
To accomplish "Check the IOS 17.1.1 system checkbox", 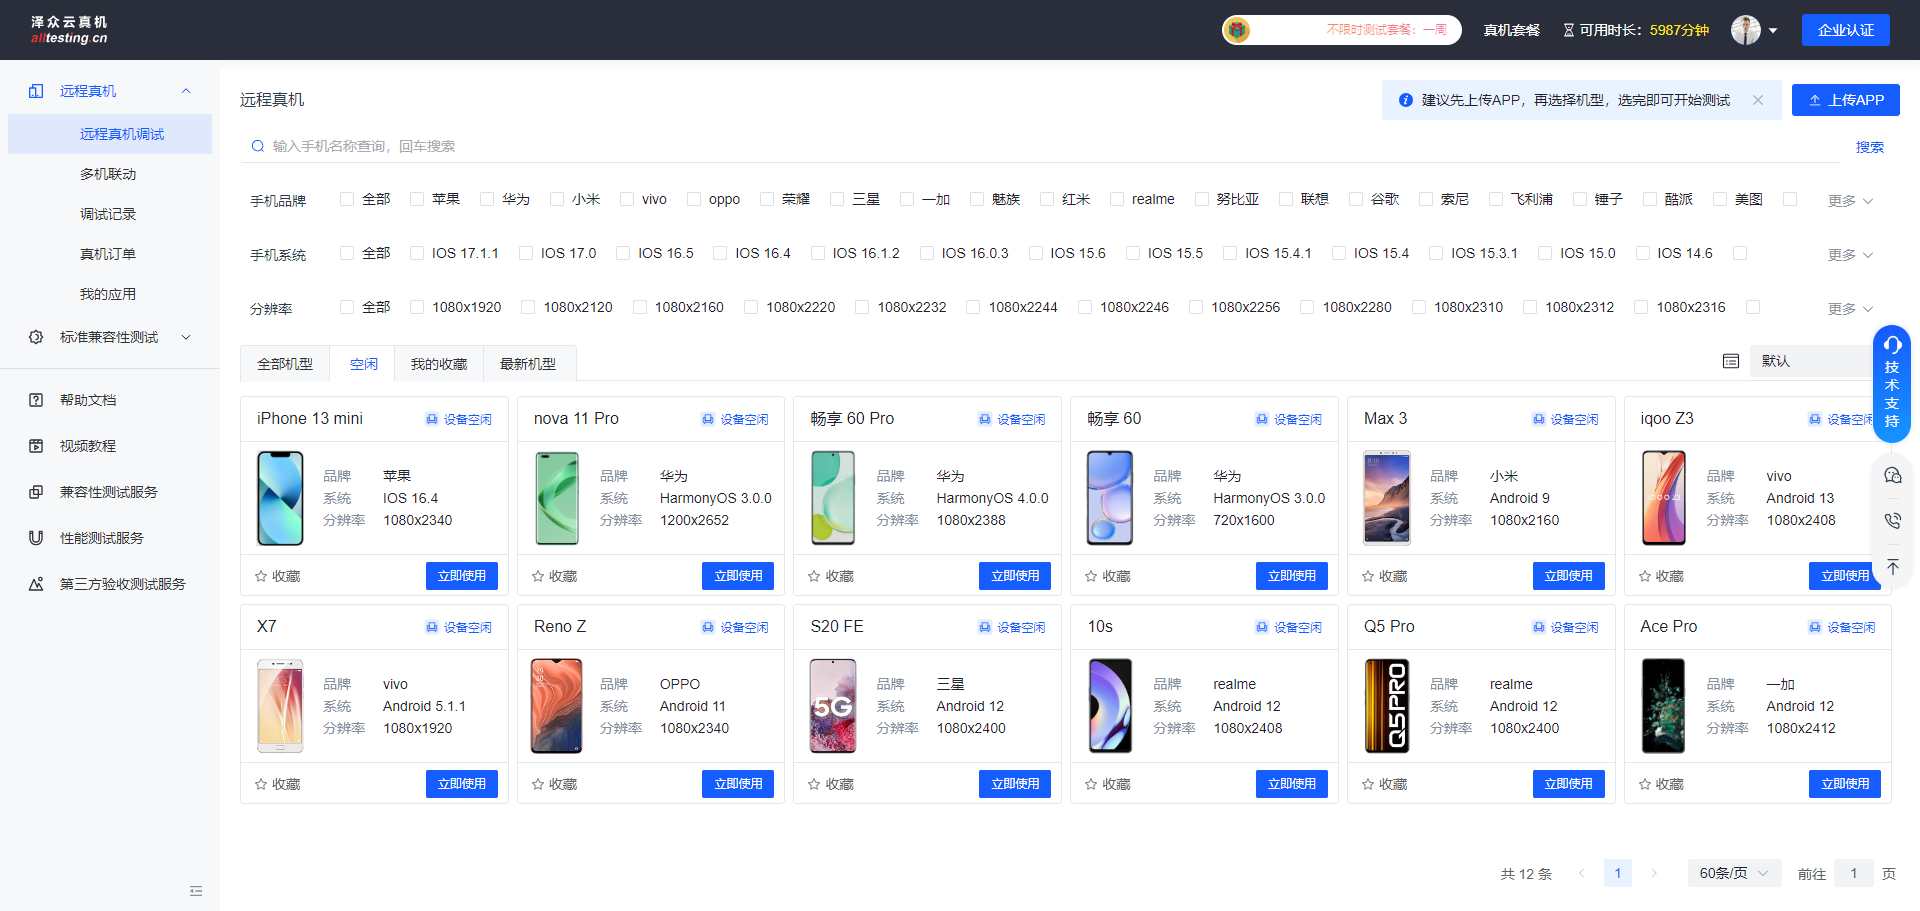I will (x=417, y=253).
